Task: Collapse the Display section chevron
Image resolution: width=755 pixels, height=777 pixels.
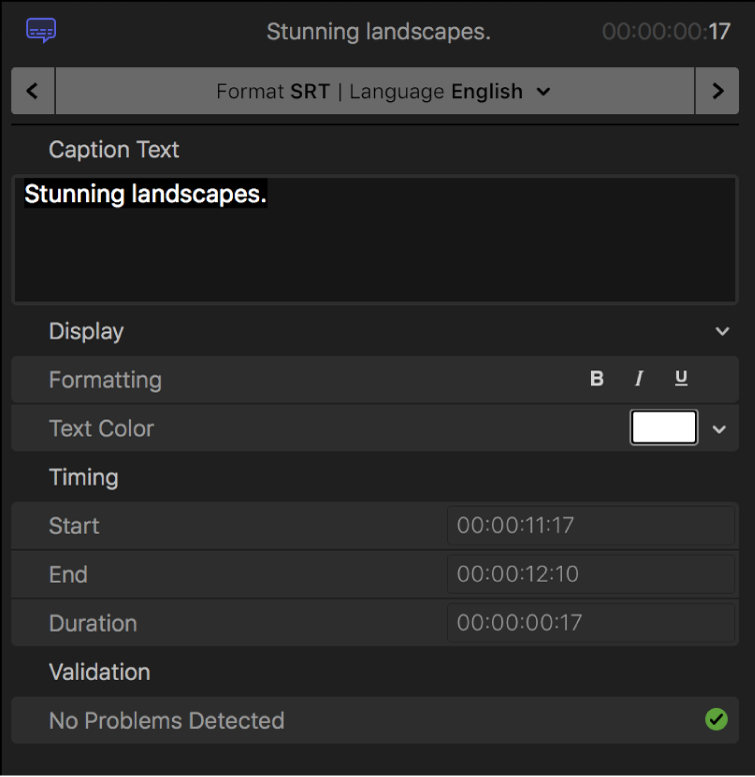Action: (x=722, y=331)
